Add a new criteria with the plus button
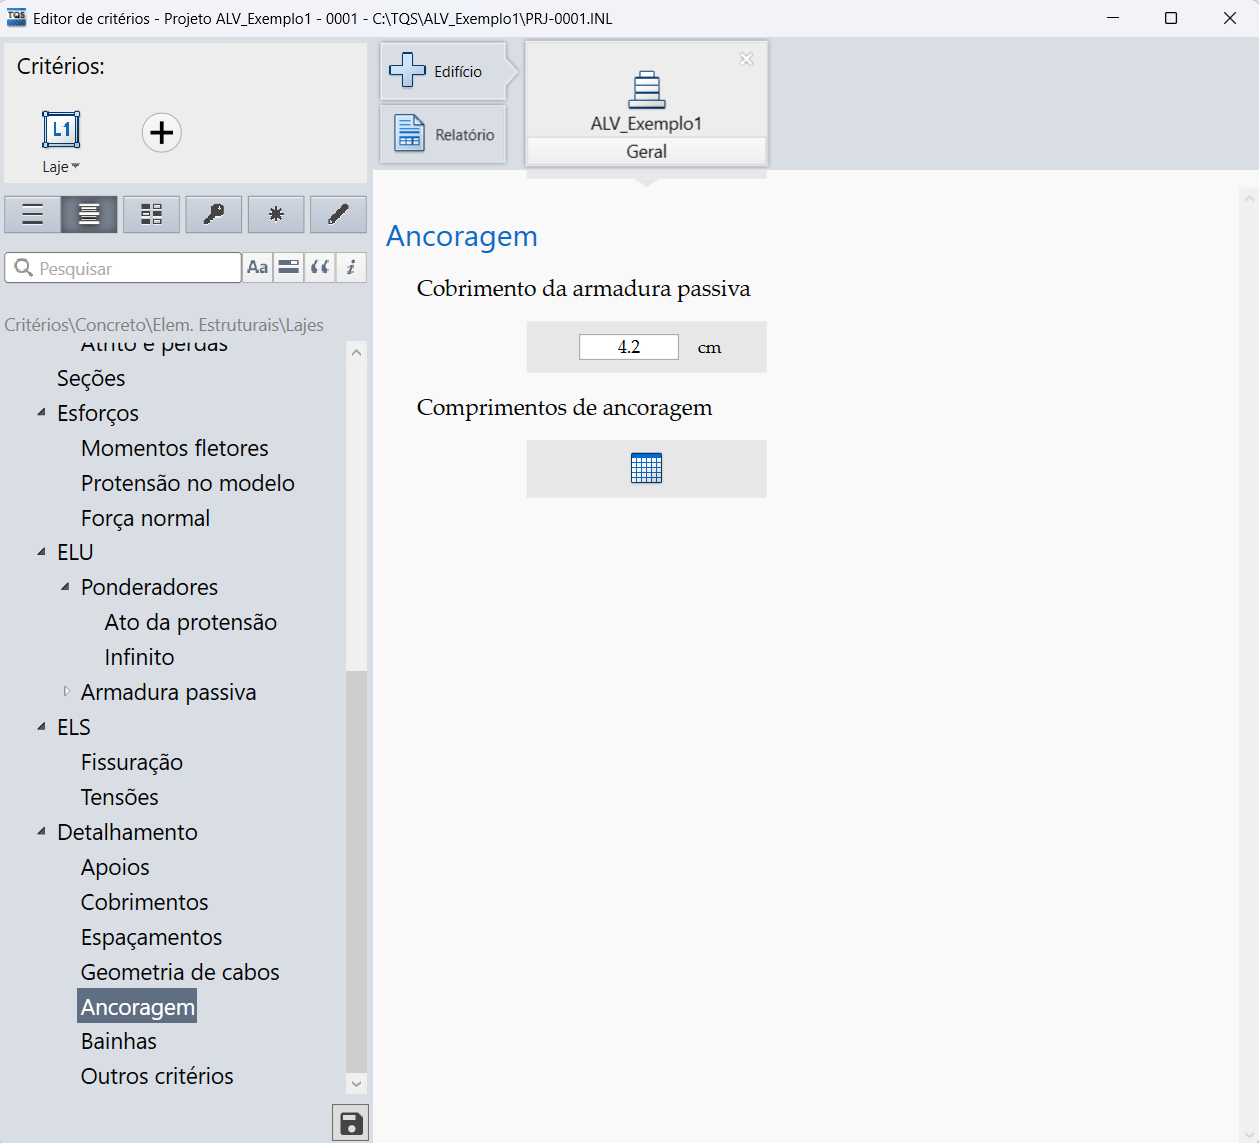Viewport: 1259px width, 1143px height. pyautogui.click(x=161, y=133)
